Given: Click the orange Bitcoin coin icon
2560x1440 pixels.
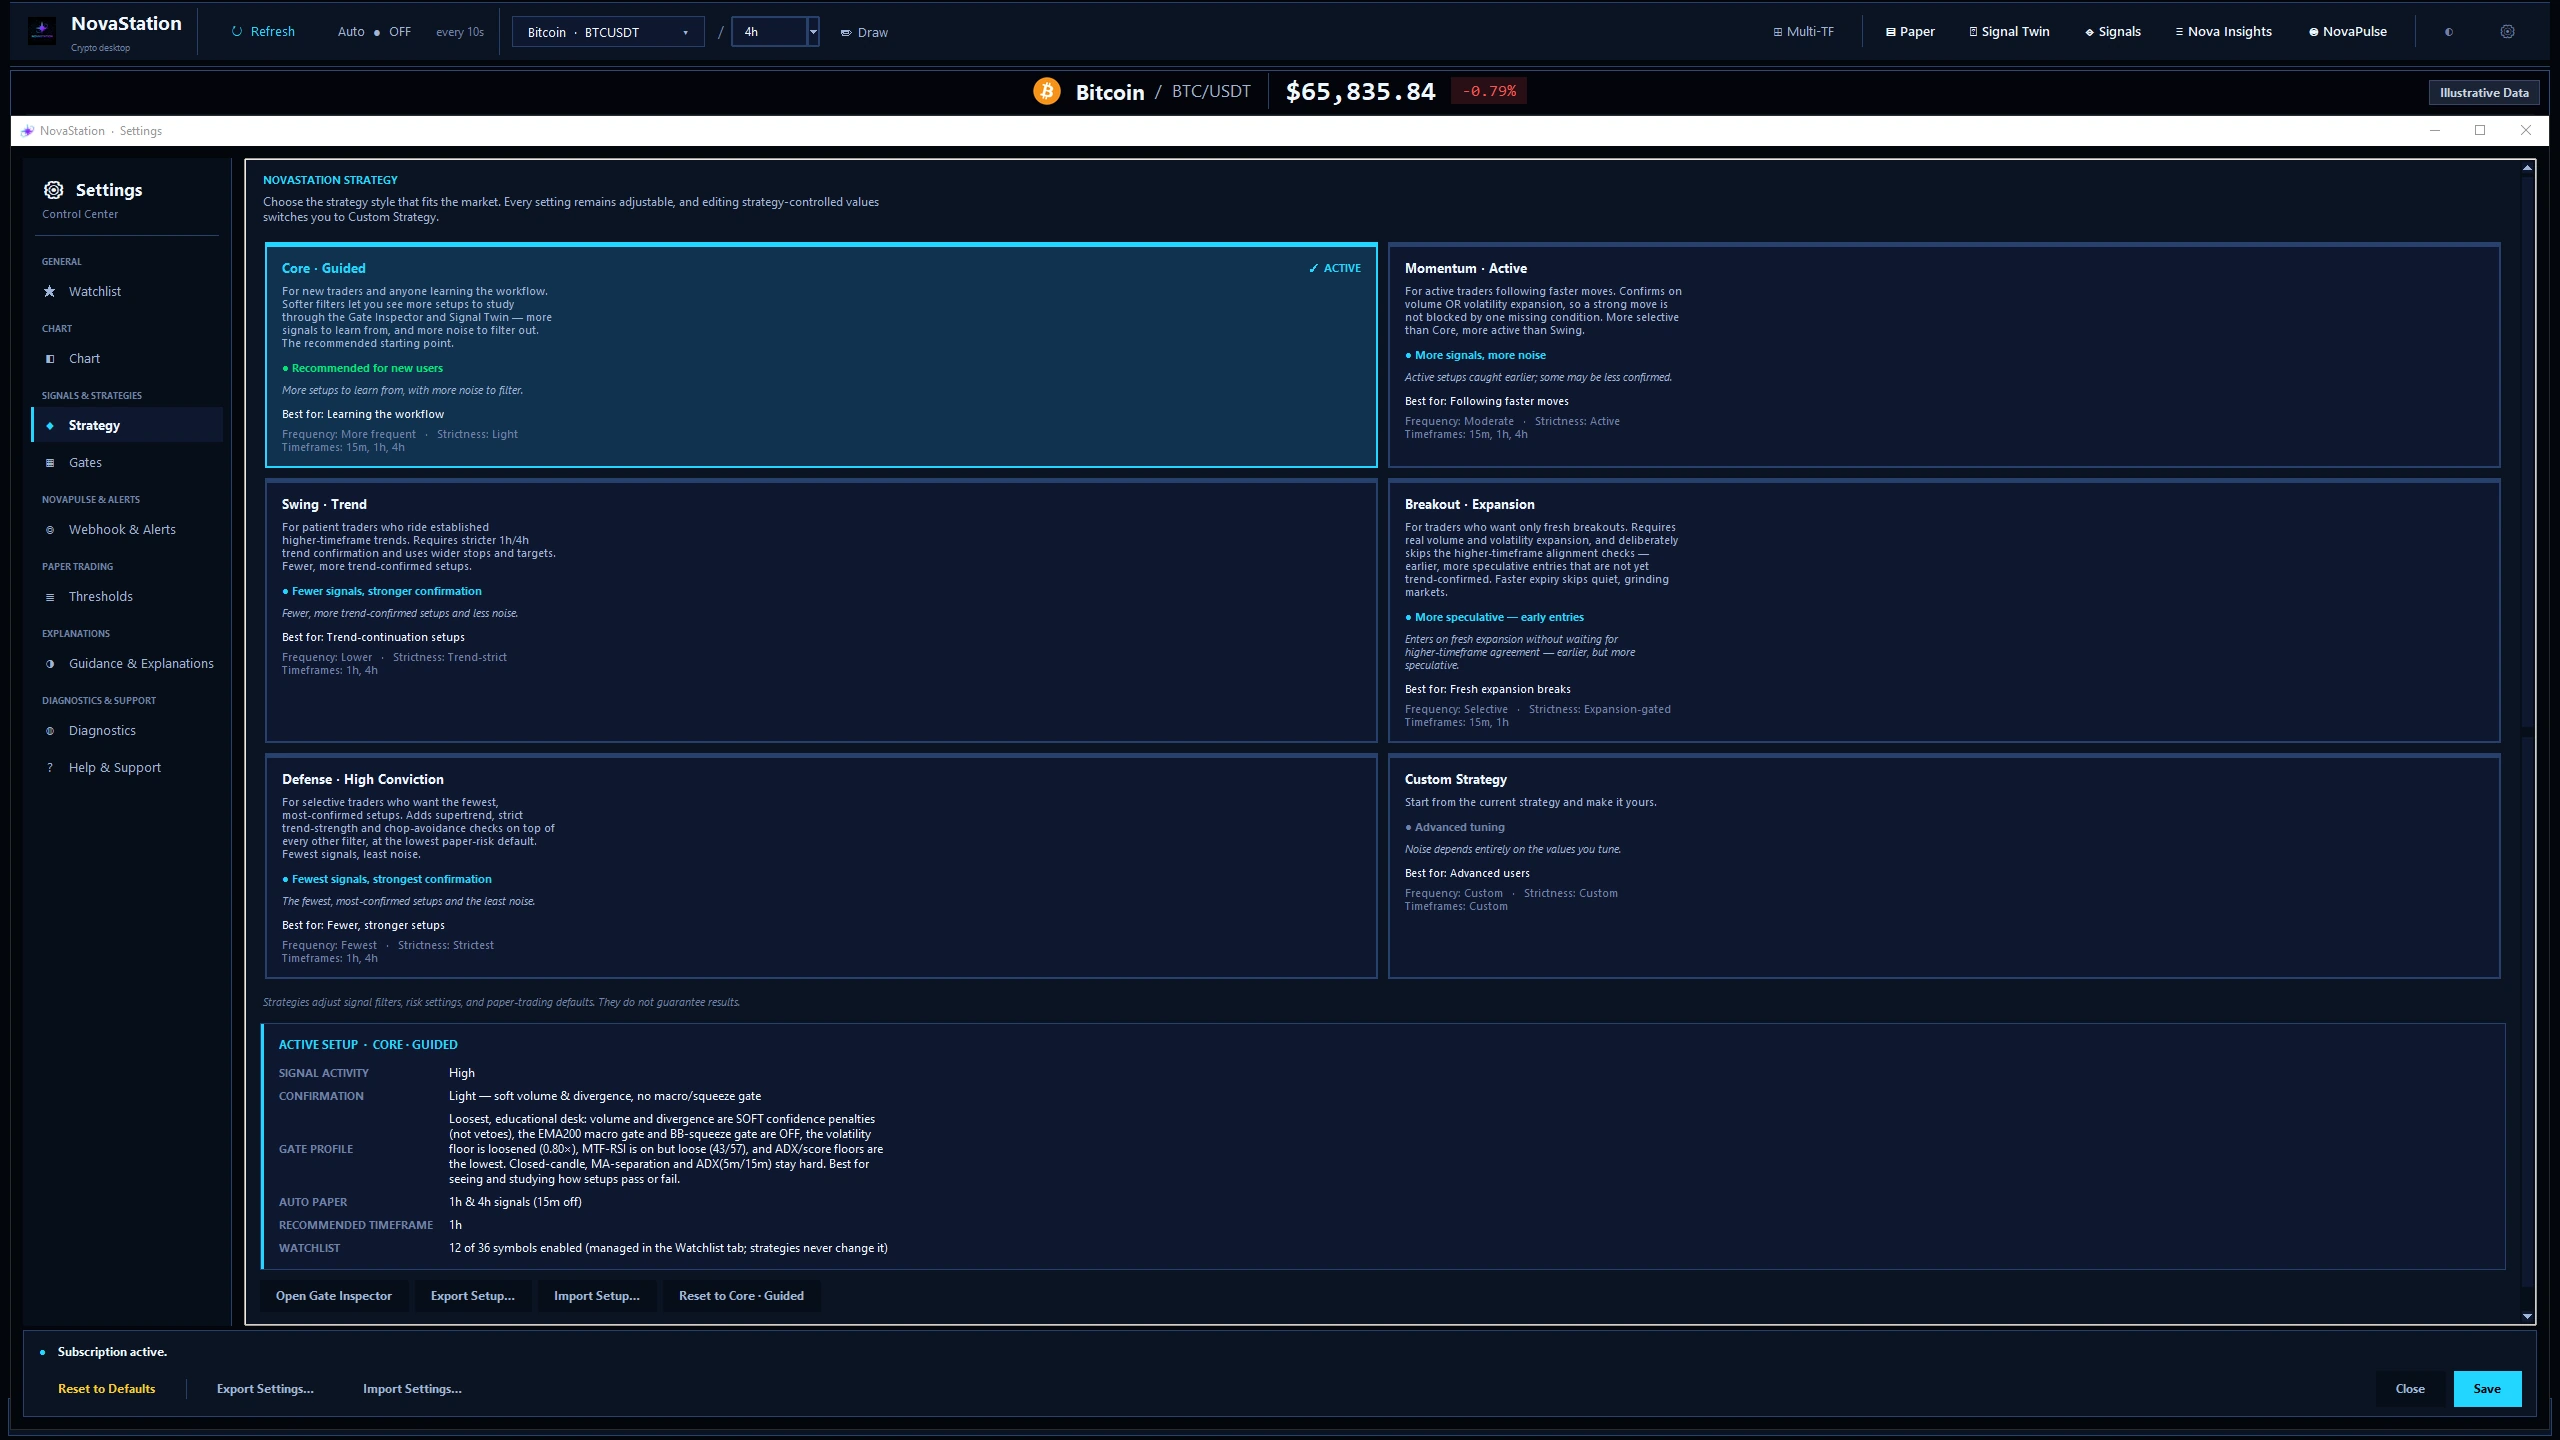Looking at the screenshot, I should (1047, 91).
